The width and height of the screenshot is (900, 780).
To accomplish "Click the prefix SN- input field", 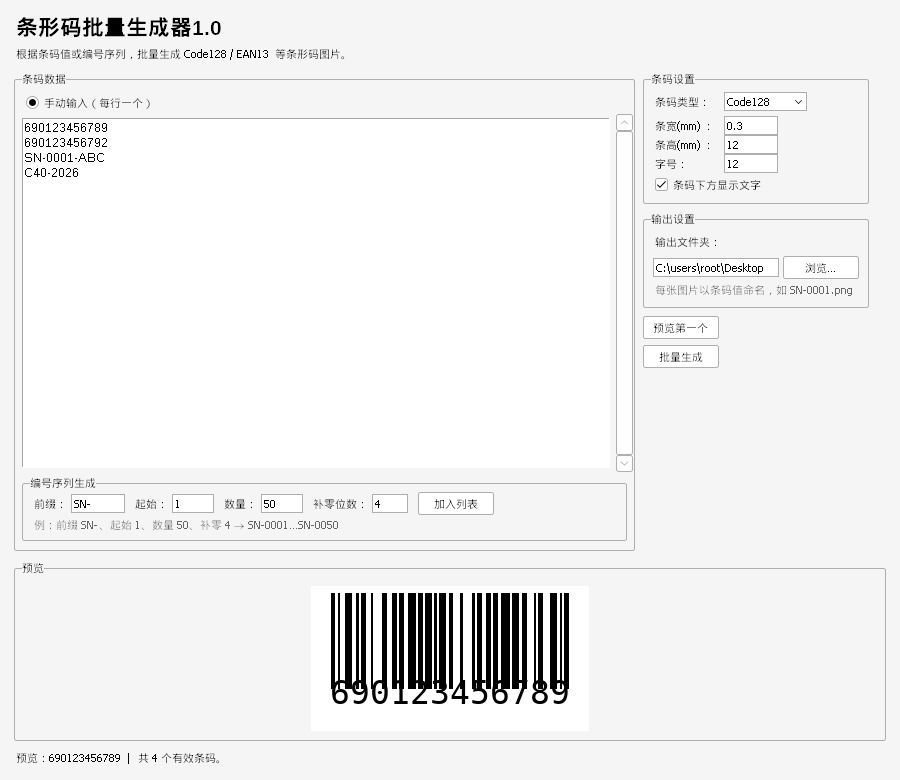I will [98, 504].
